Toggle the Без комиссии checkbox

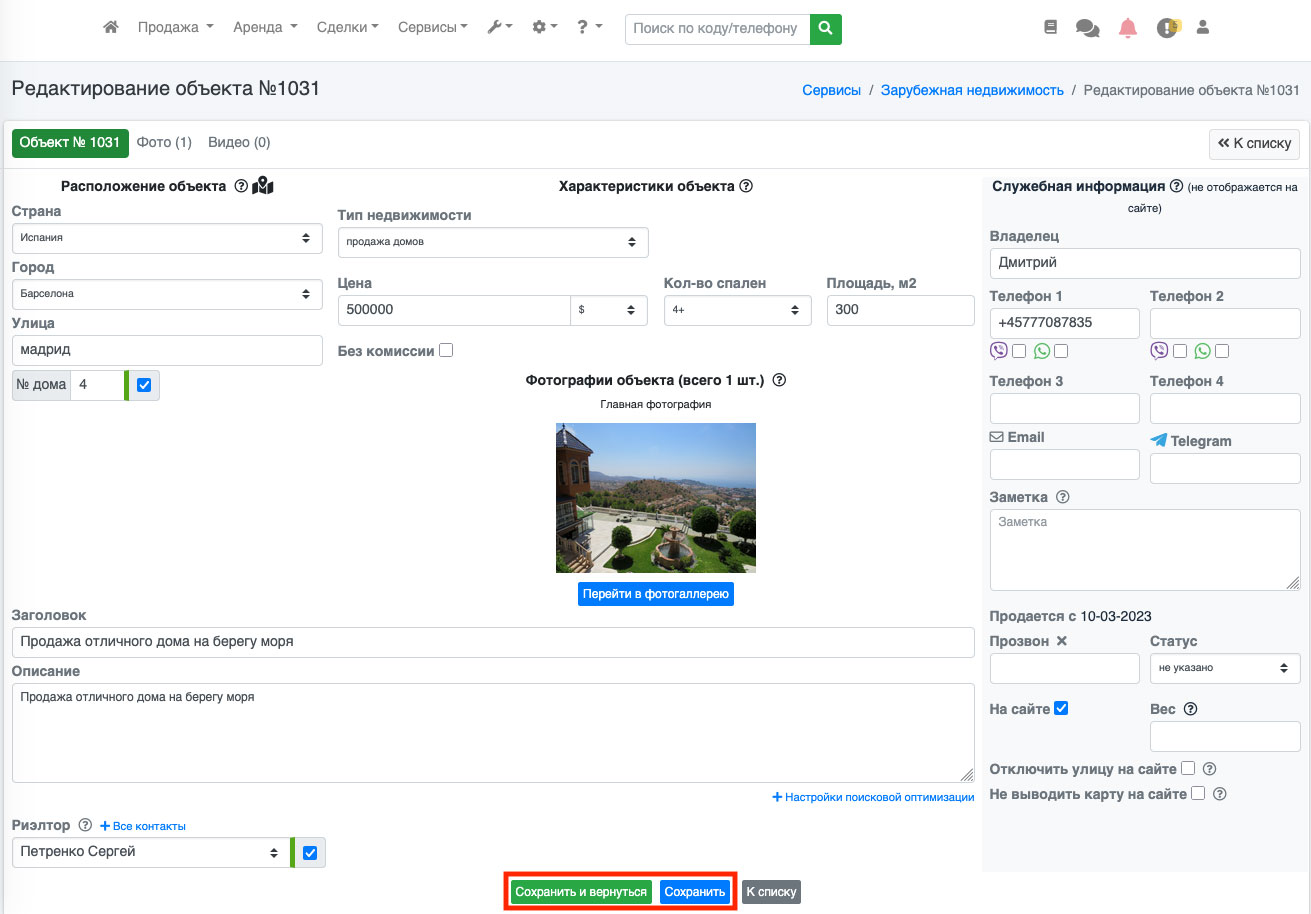(446, 351)
